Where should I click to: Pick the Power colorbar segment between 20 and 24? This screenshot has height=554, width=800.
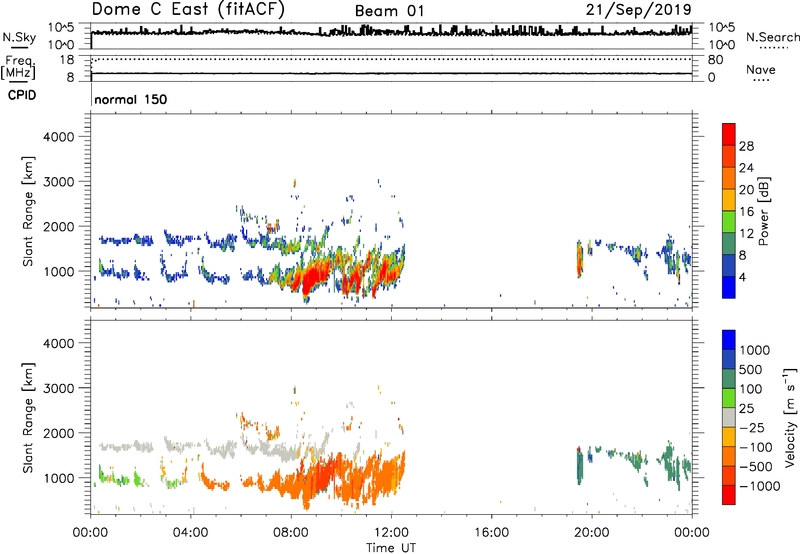click(x=729, y=179)
